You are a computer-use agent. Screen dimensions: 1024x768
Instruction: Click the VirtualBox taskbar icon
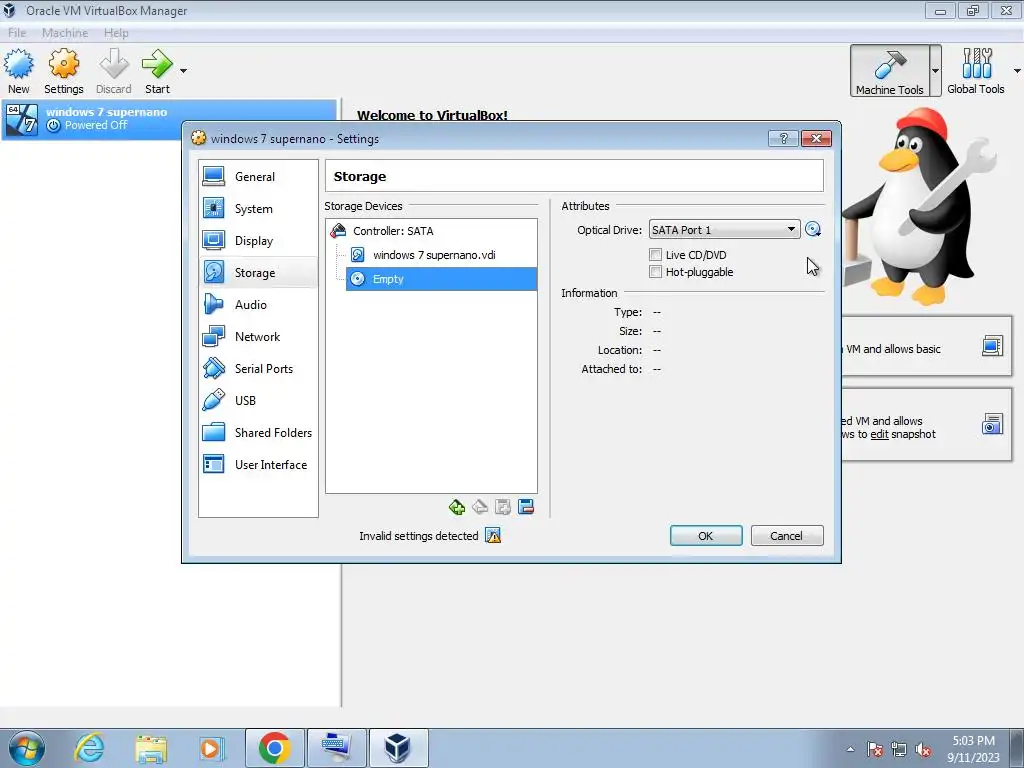tap(398, 748)
